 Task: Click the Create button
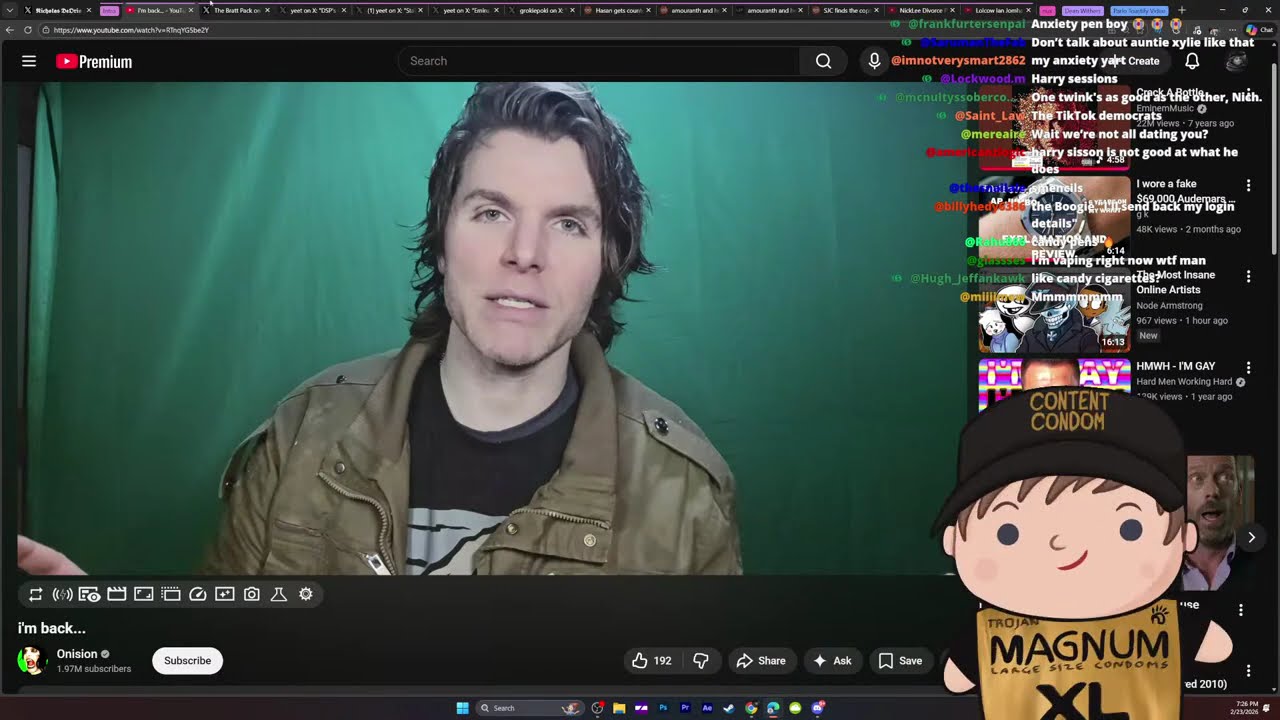(1136, 61)
